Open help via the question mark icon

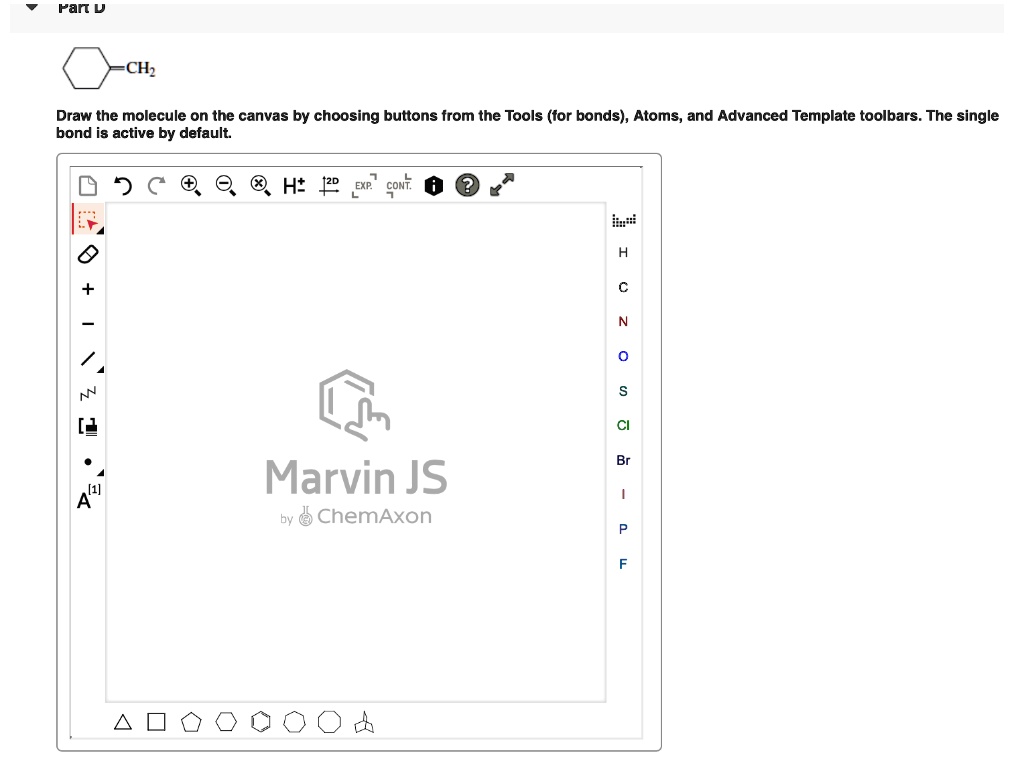[466, 185]
